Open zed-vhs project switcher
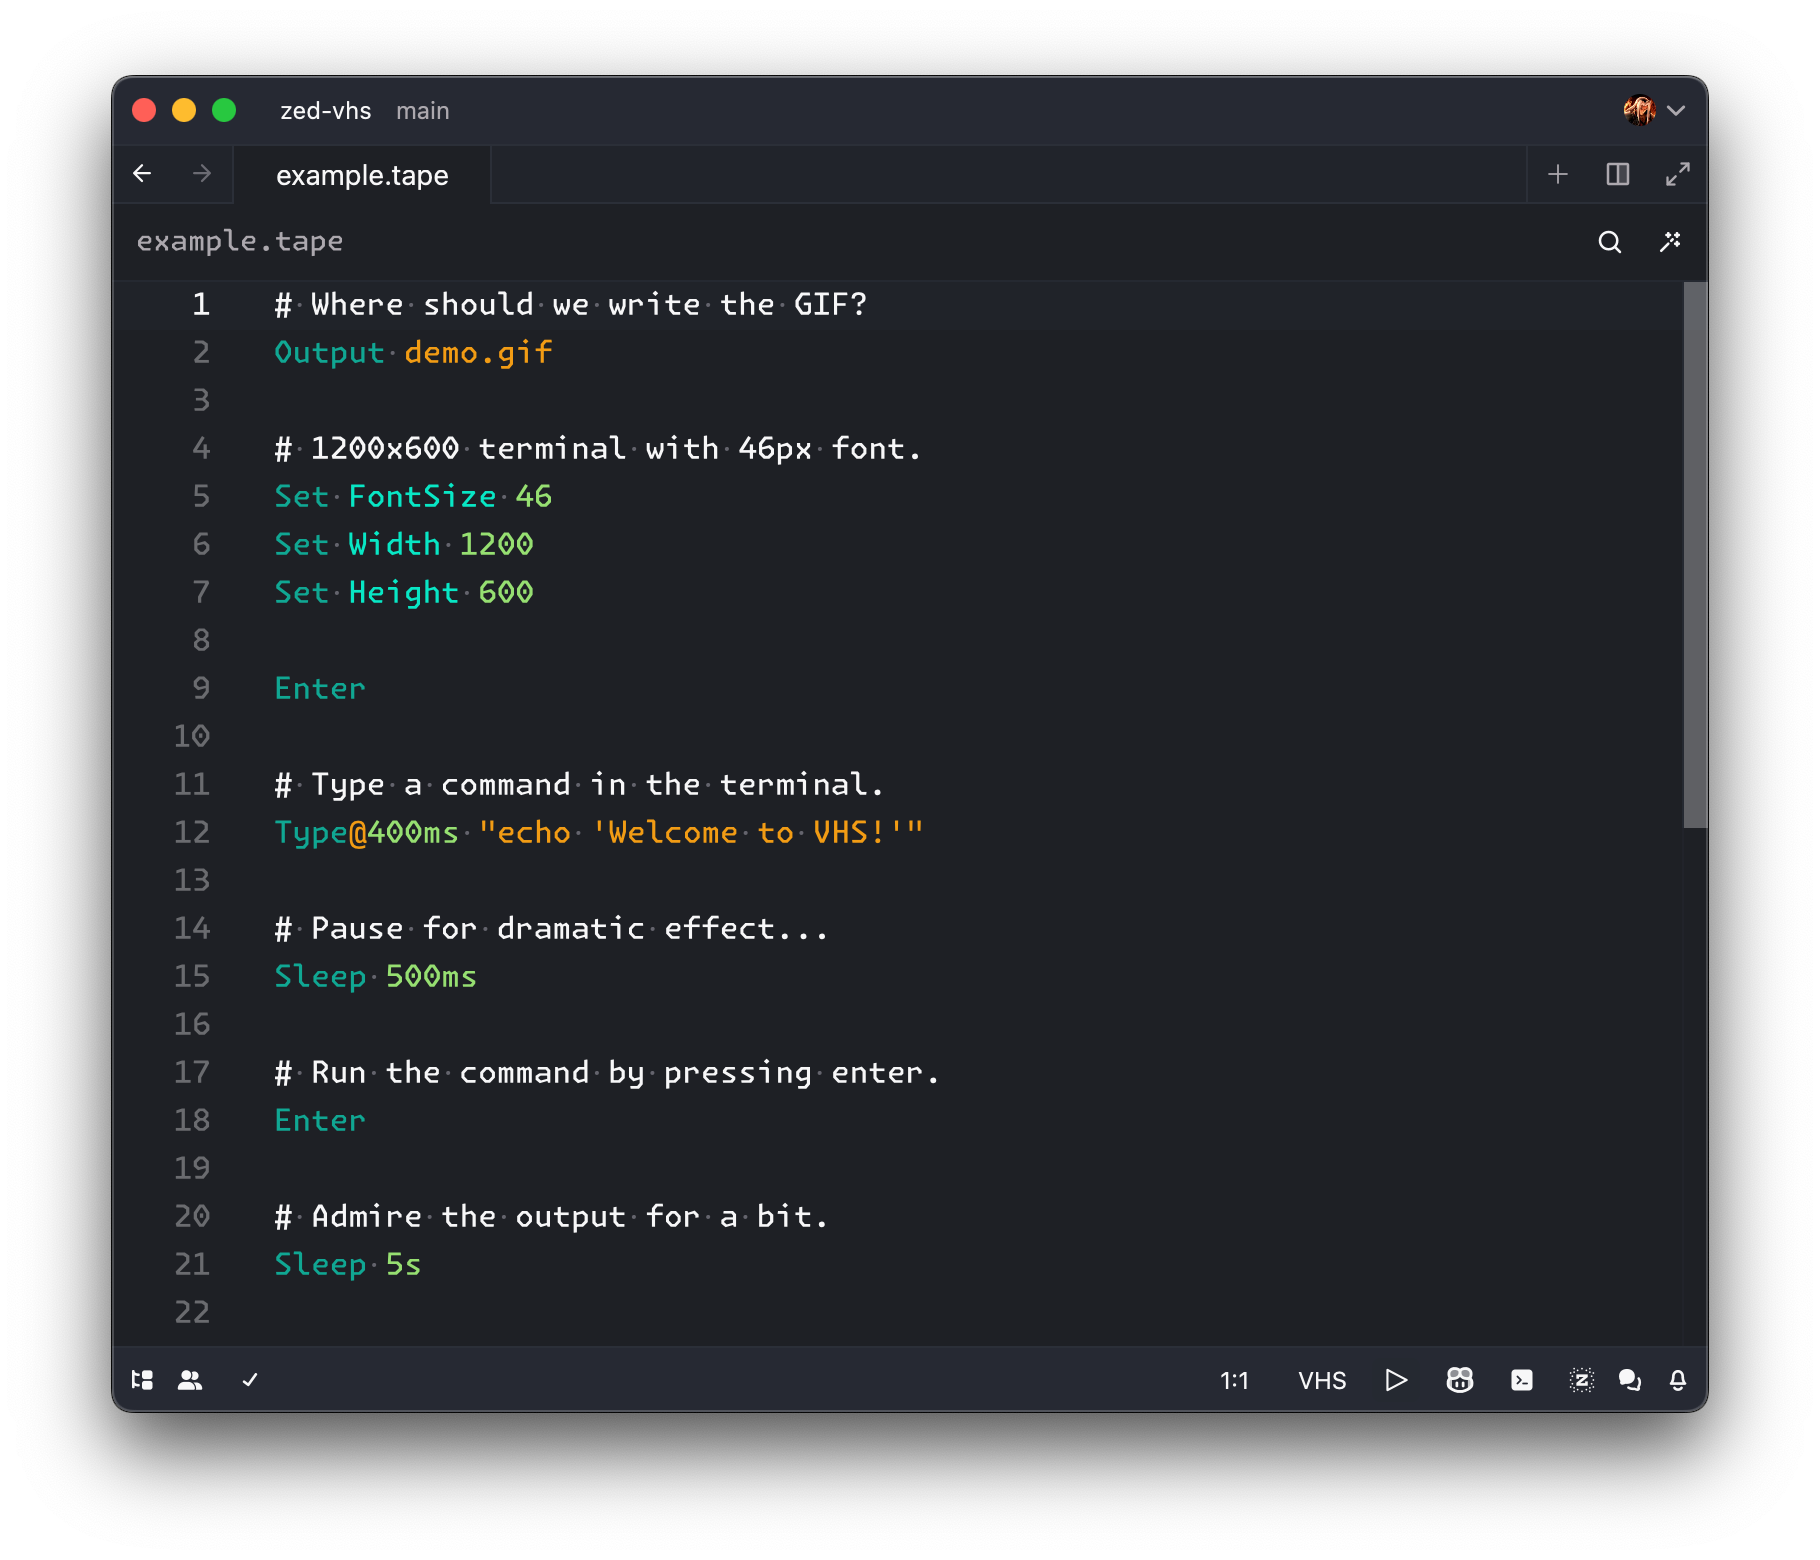This screenshot has height=1560, width=1820. coord(325,111)
